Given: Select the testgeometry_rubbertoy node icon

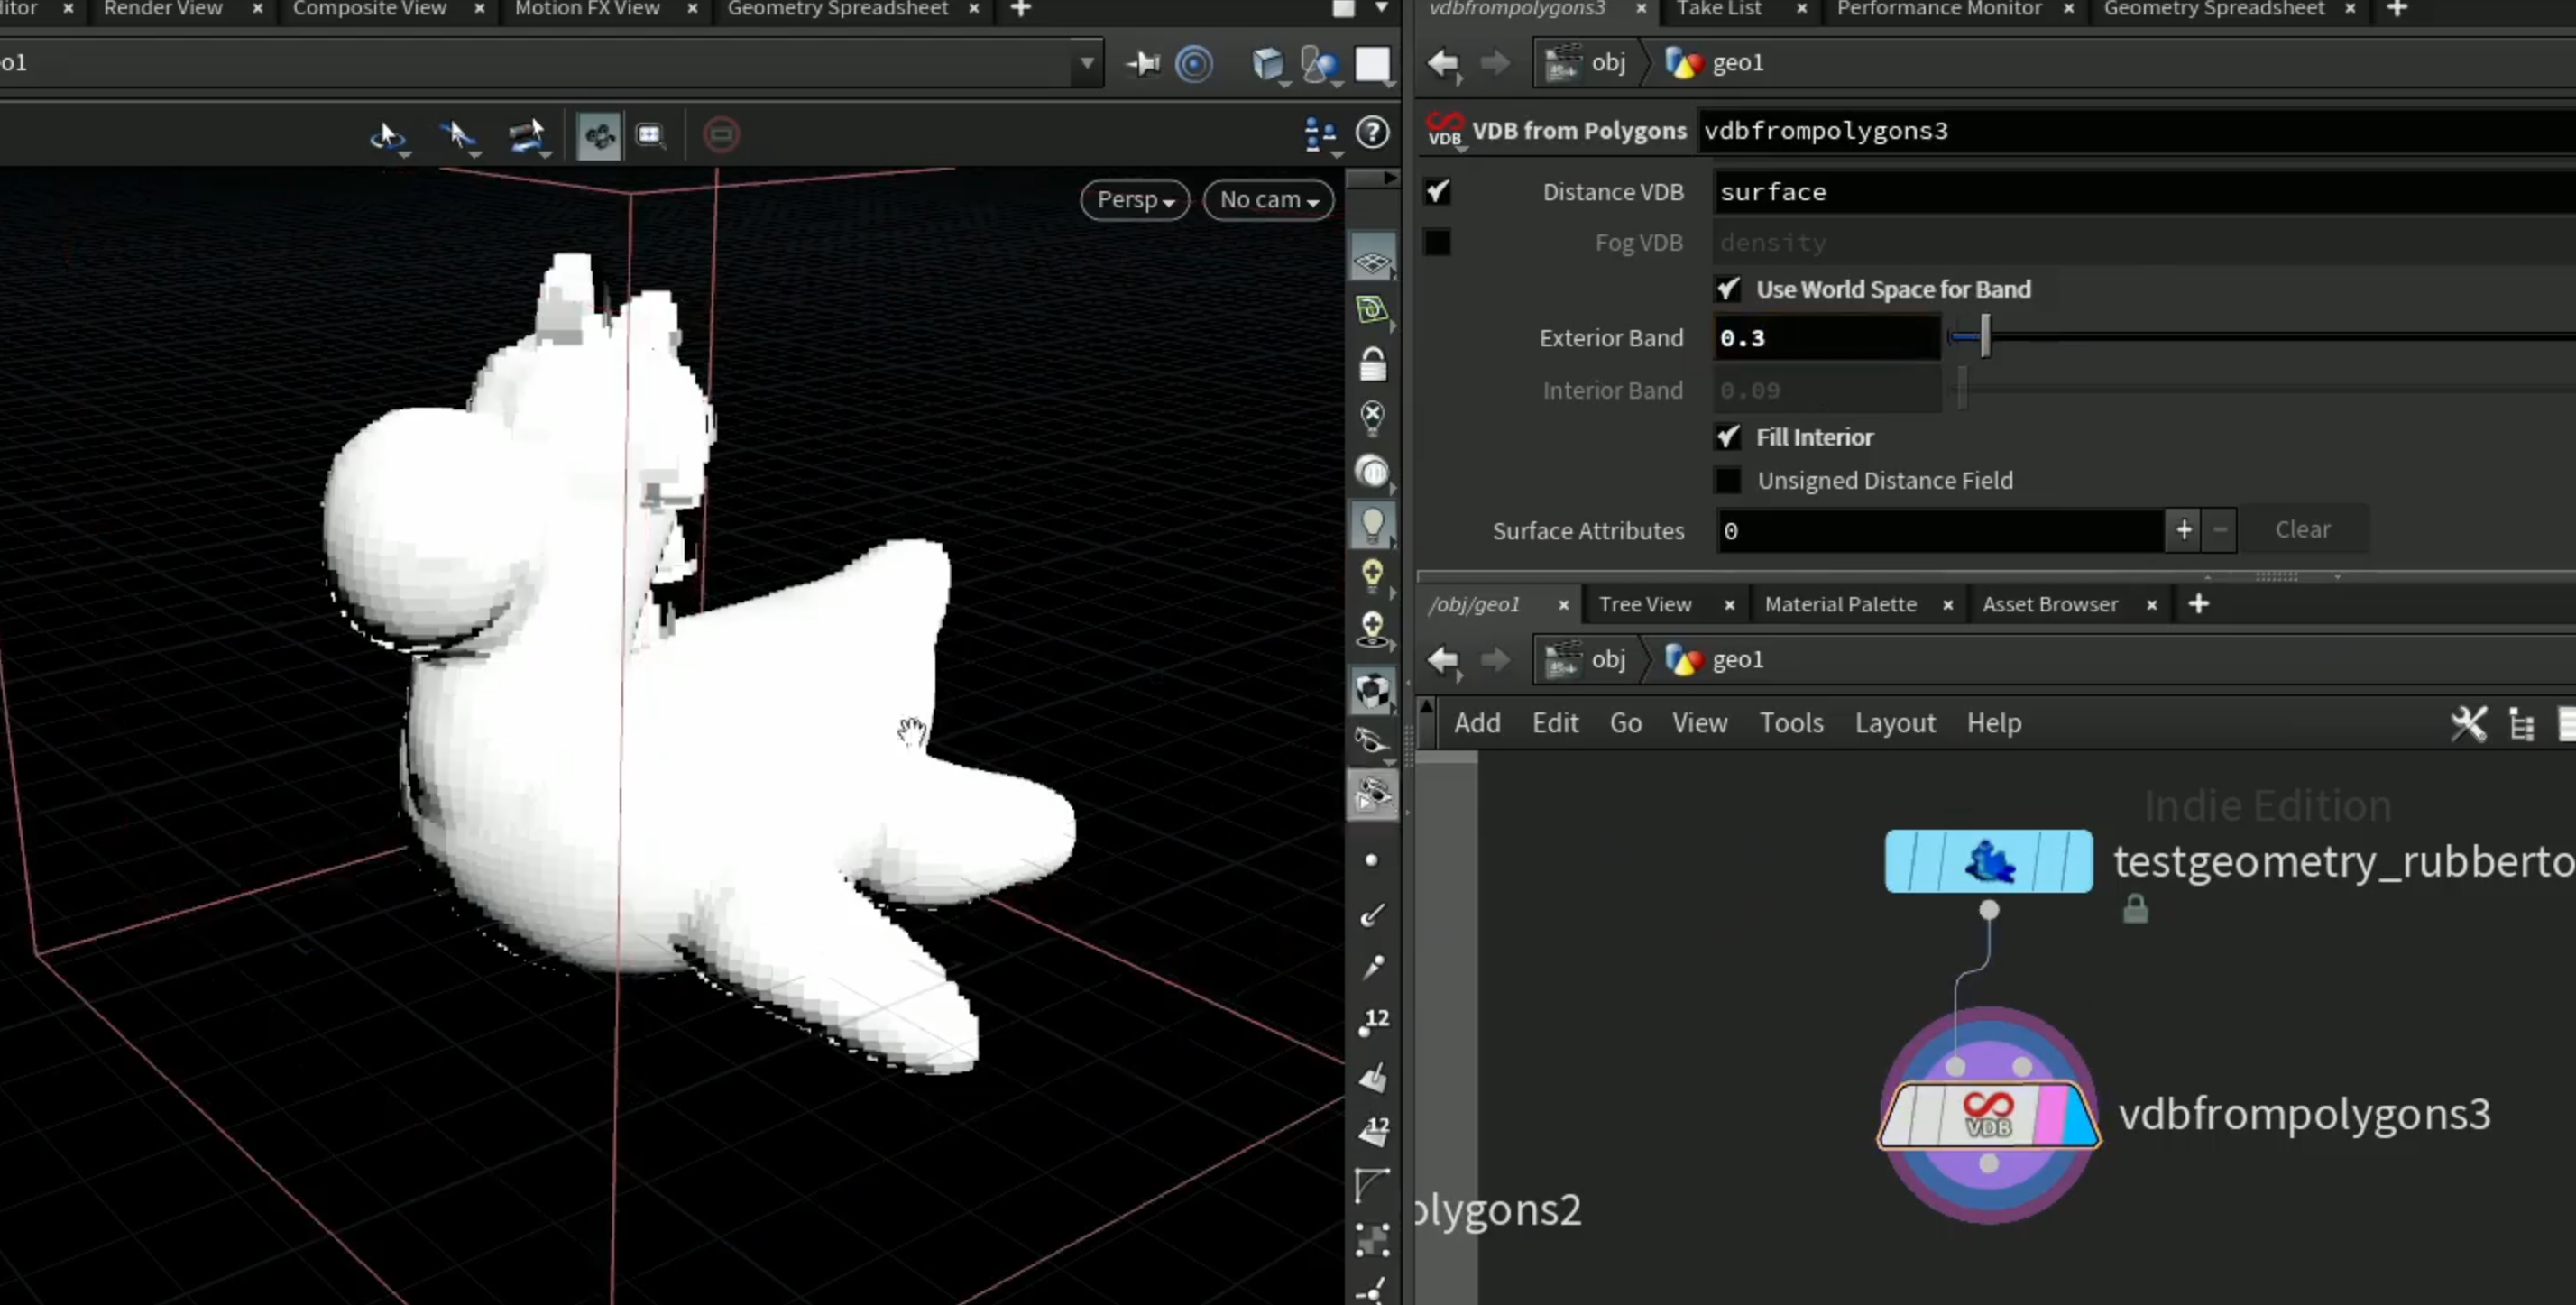Looking at the screenshot, I should [x=1988, y=861].
